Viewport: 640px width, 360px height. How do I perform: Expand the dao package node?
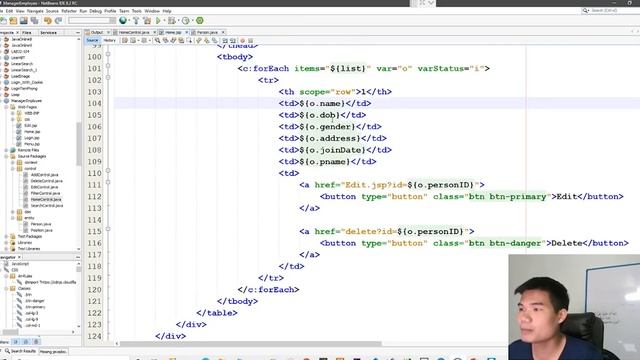tap(13, 212)
